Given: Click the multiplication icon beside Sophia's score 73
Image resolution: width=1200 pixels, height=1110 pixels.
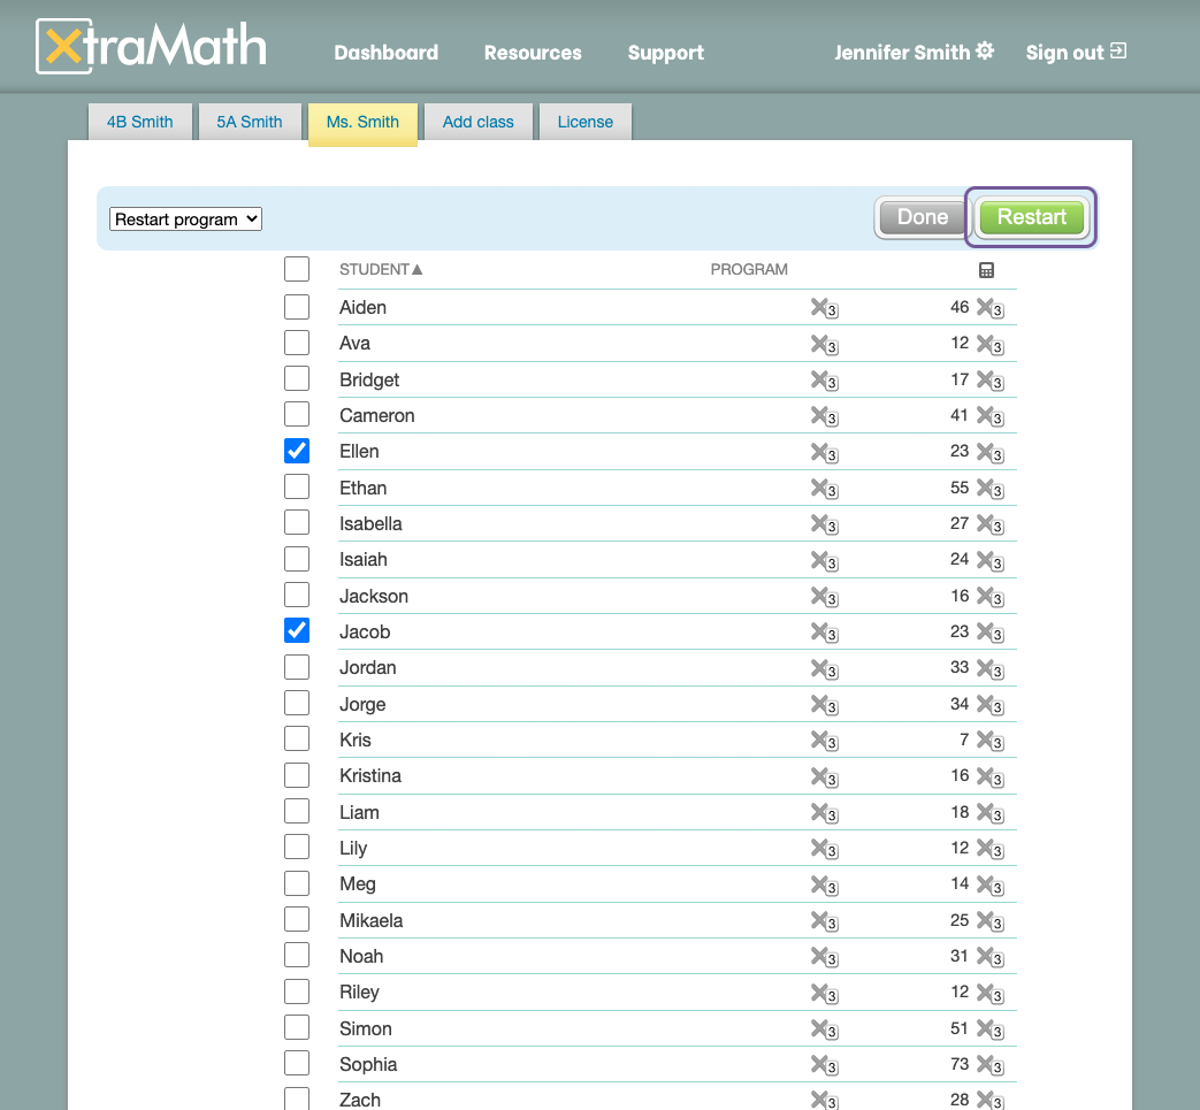Looking at the screenshot, I should [x=990, y=1065].
